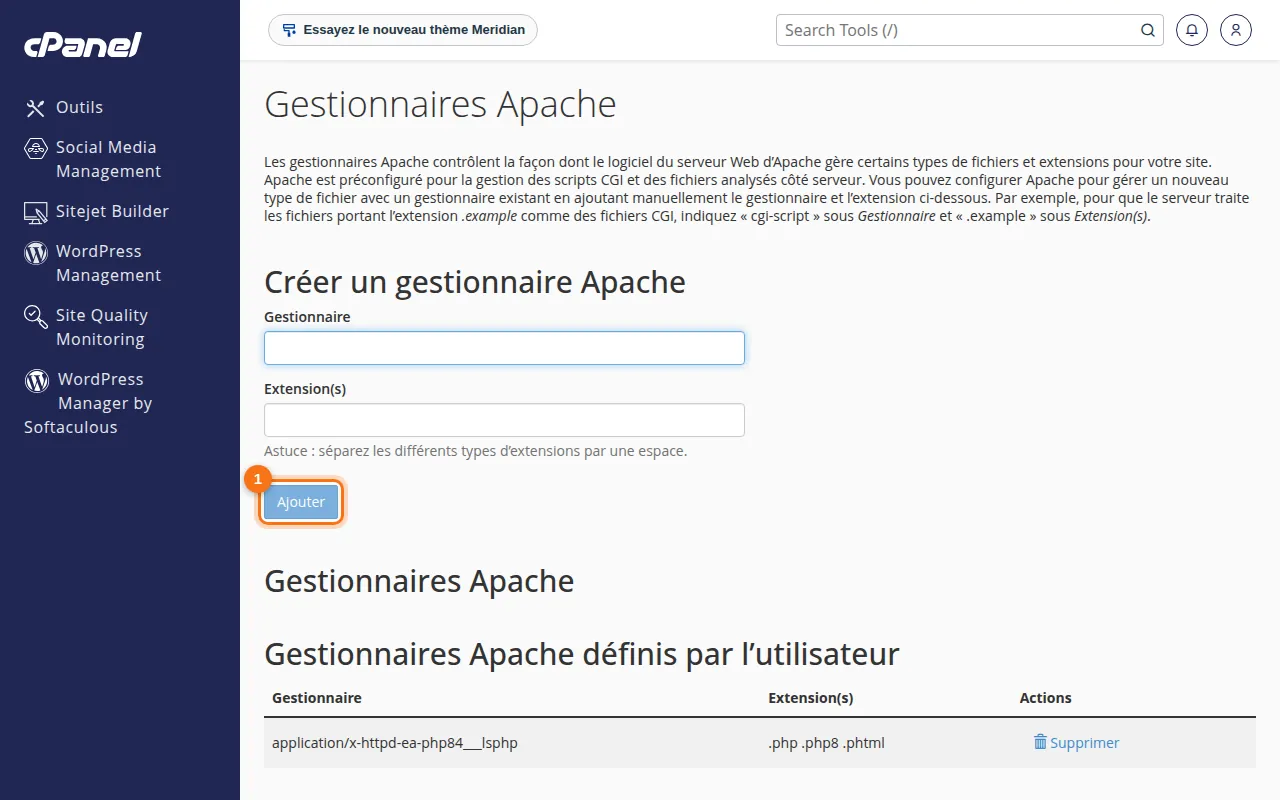The image size is (1280, 800).
Task: Select application/x-httpd-ea-php84___lsphp text
Action: click(x=395, y=743)
